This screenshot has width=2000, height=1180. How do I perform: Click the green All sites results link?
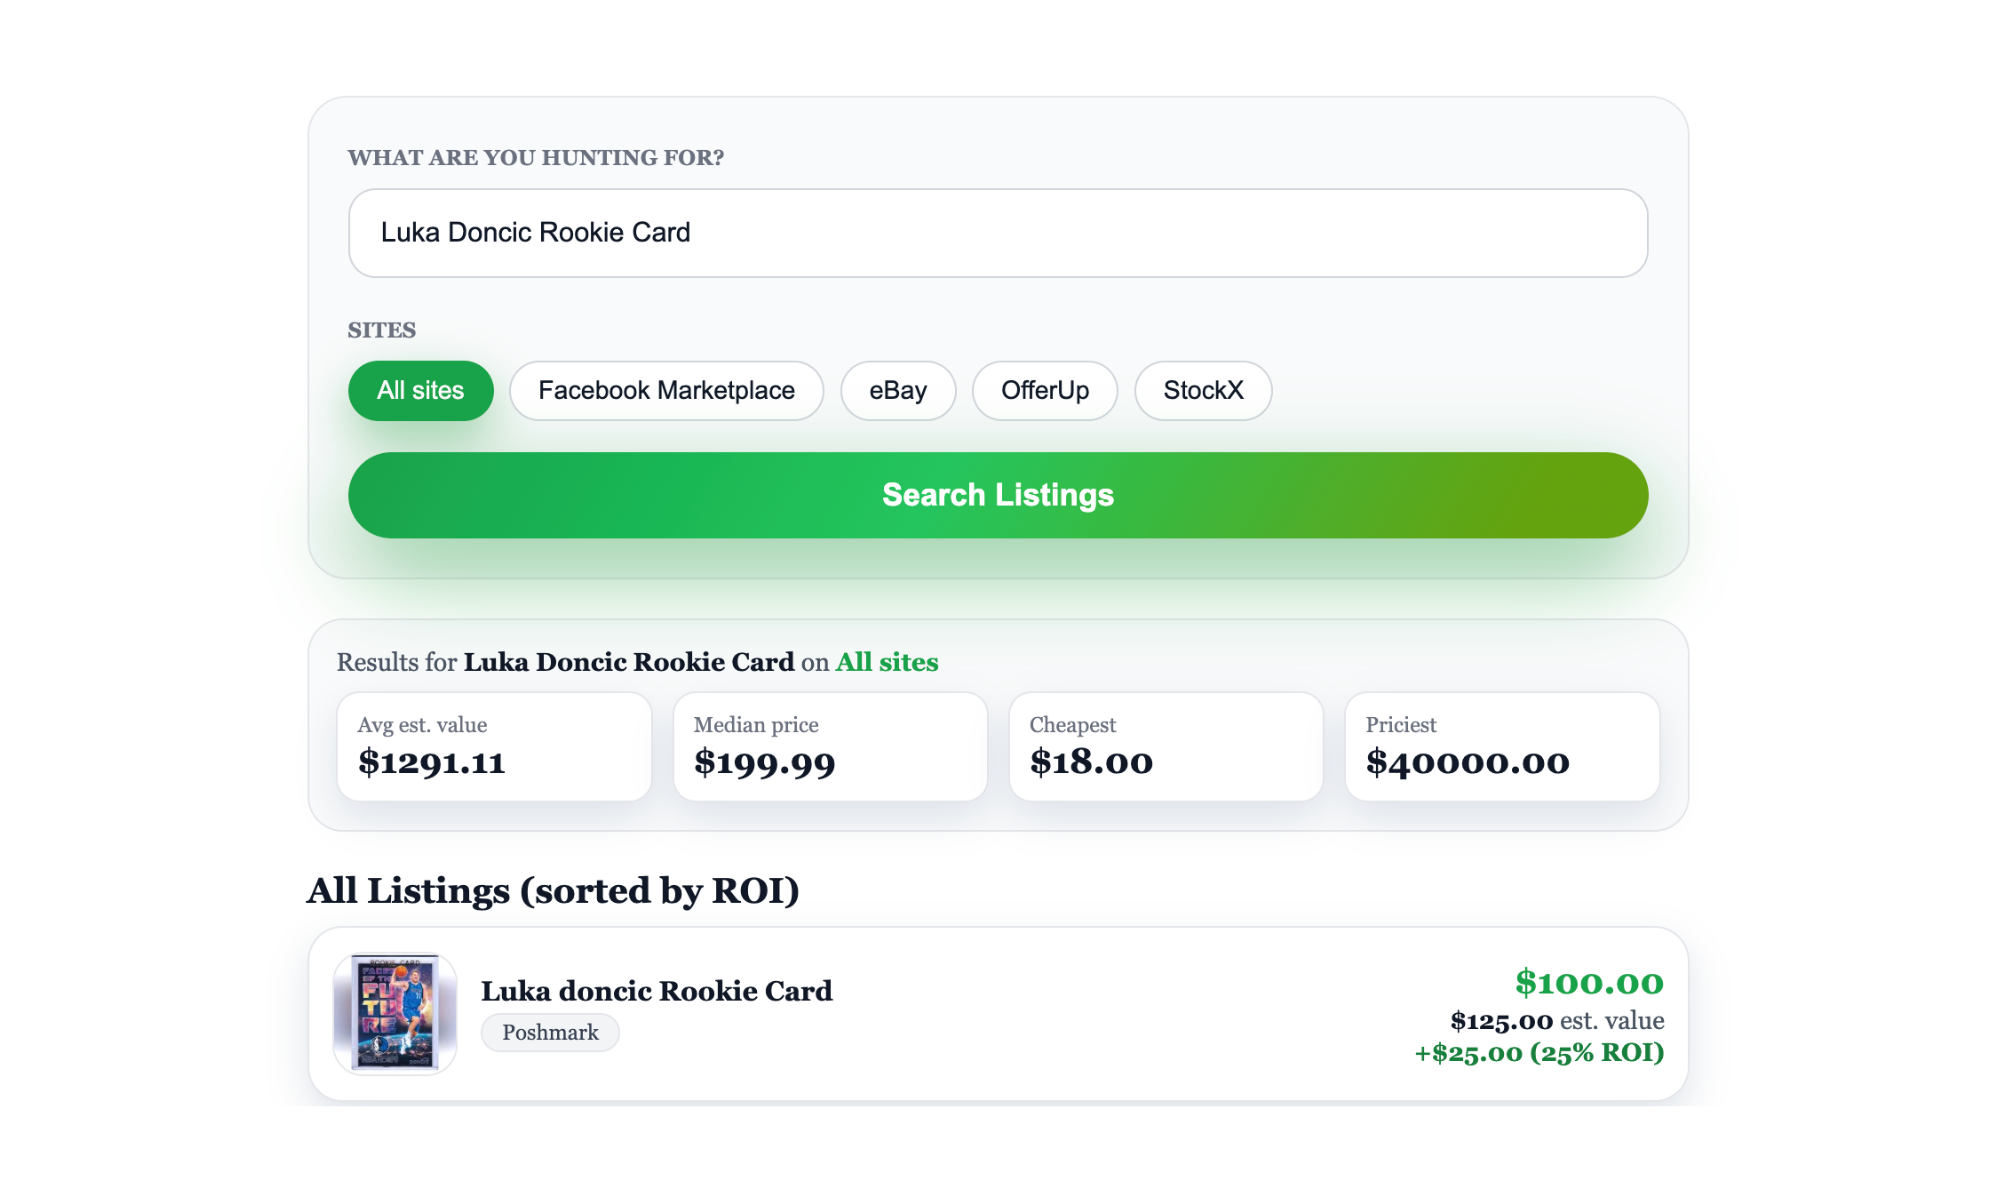[886, 662]
